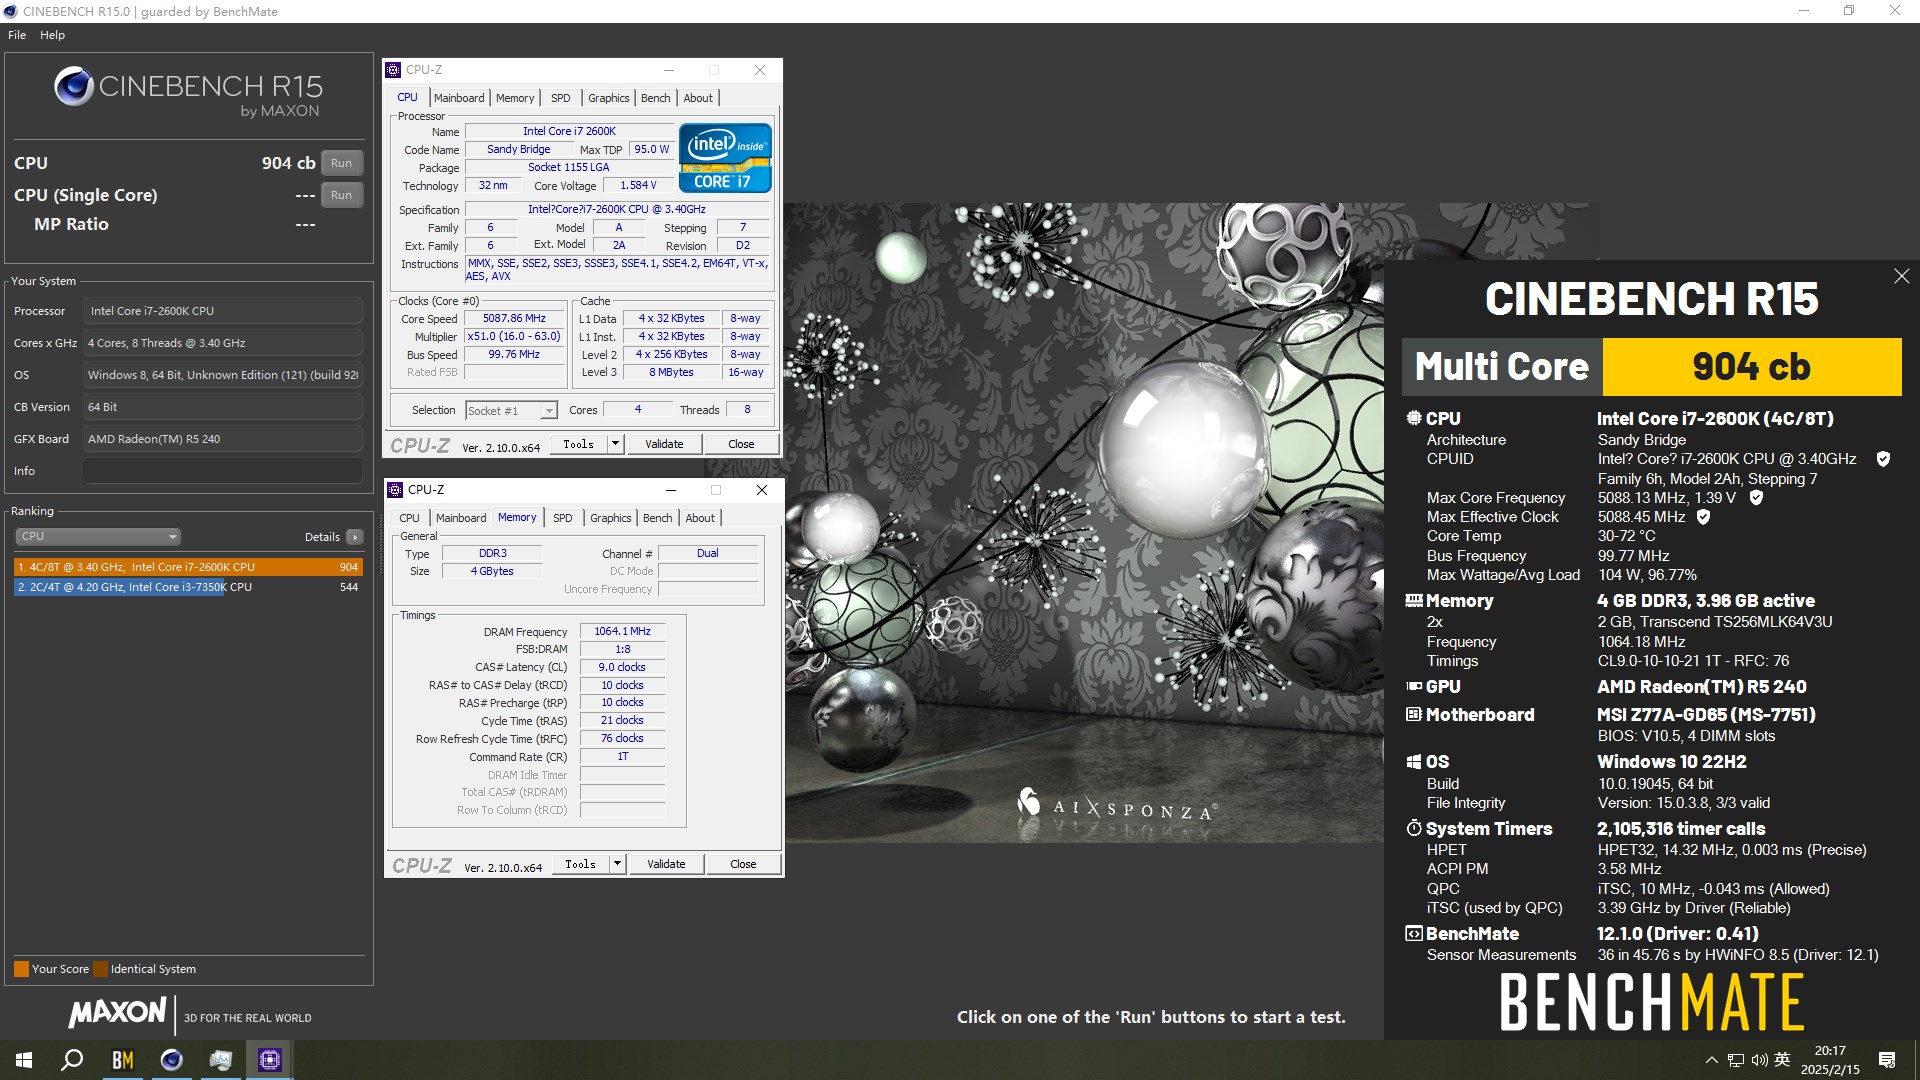The image size is (1920, 1080).
Task: Open the Socket #1 selection dropdown
Action: click(x=511, y=411)
